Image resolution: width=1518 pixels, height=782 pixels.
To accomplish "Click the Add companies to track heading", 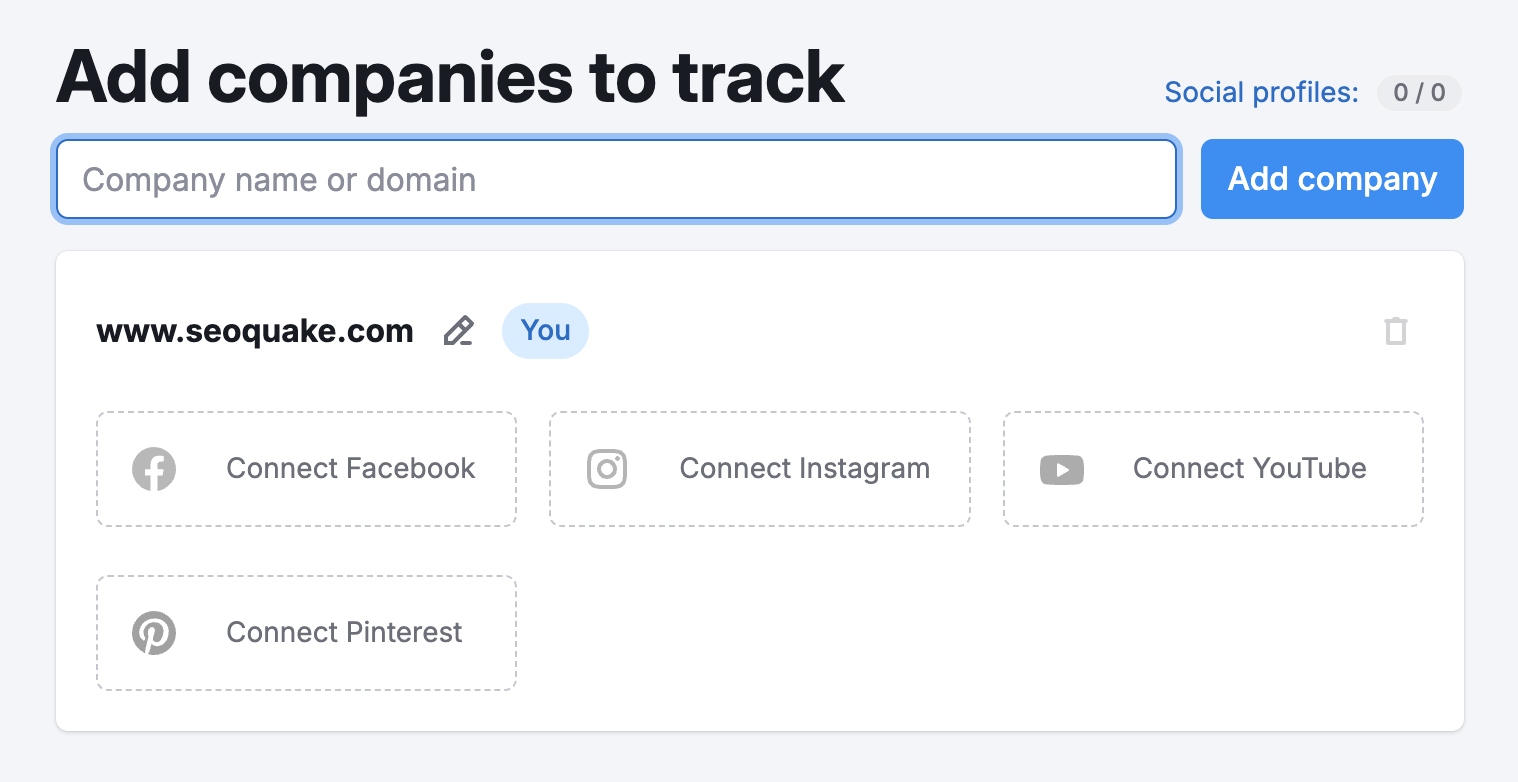I will tap(450, 75).
